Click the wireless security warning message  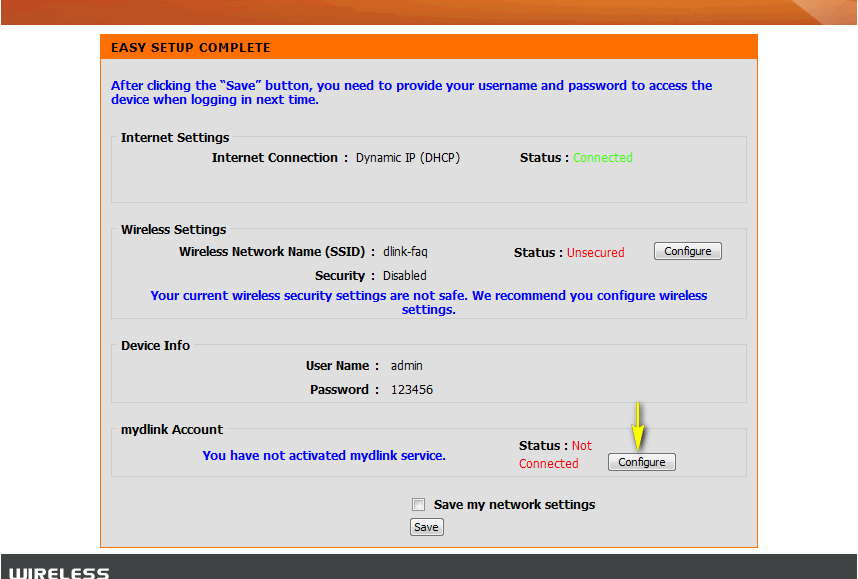pos(428,303)
